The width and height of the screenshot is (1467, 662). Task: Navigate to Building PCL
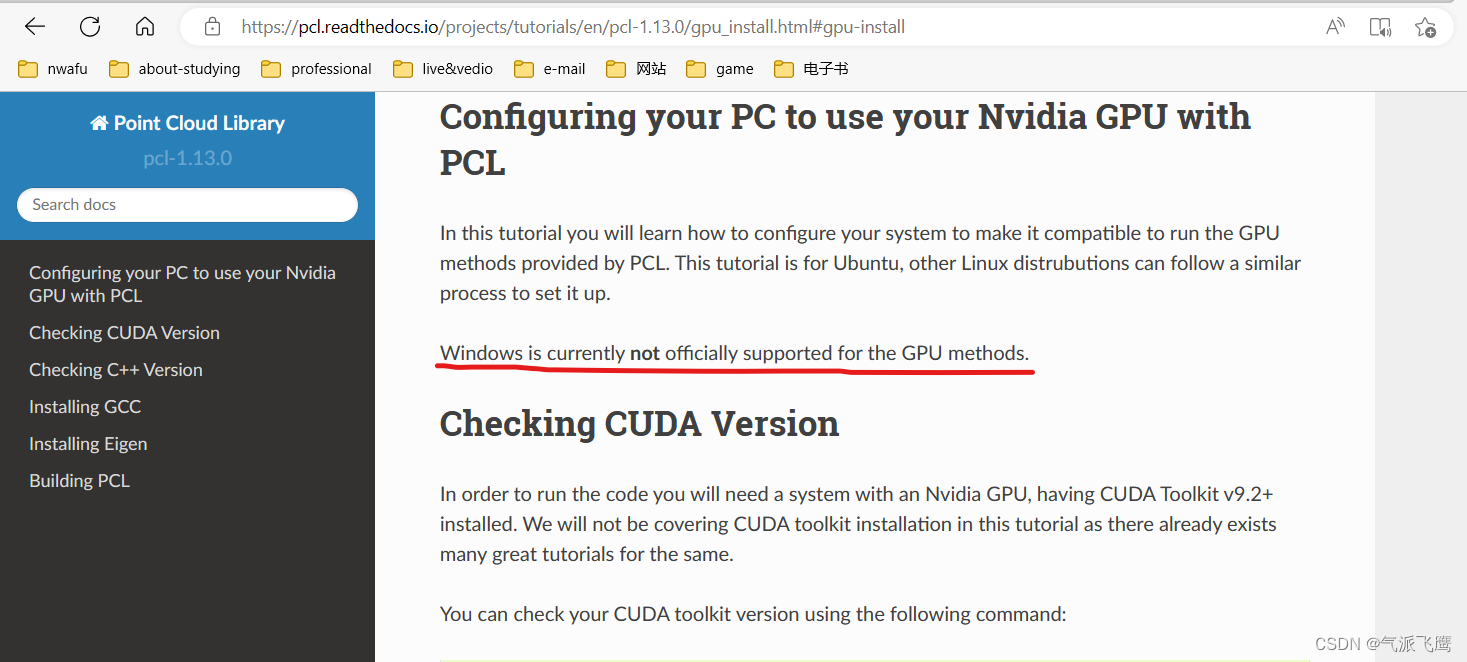[x=79, y=480]
